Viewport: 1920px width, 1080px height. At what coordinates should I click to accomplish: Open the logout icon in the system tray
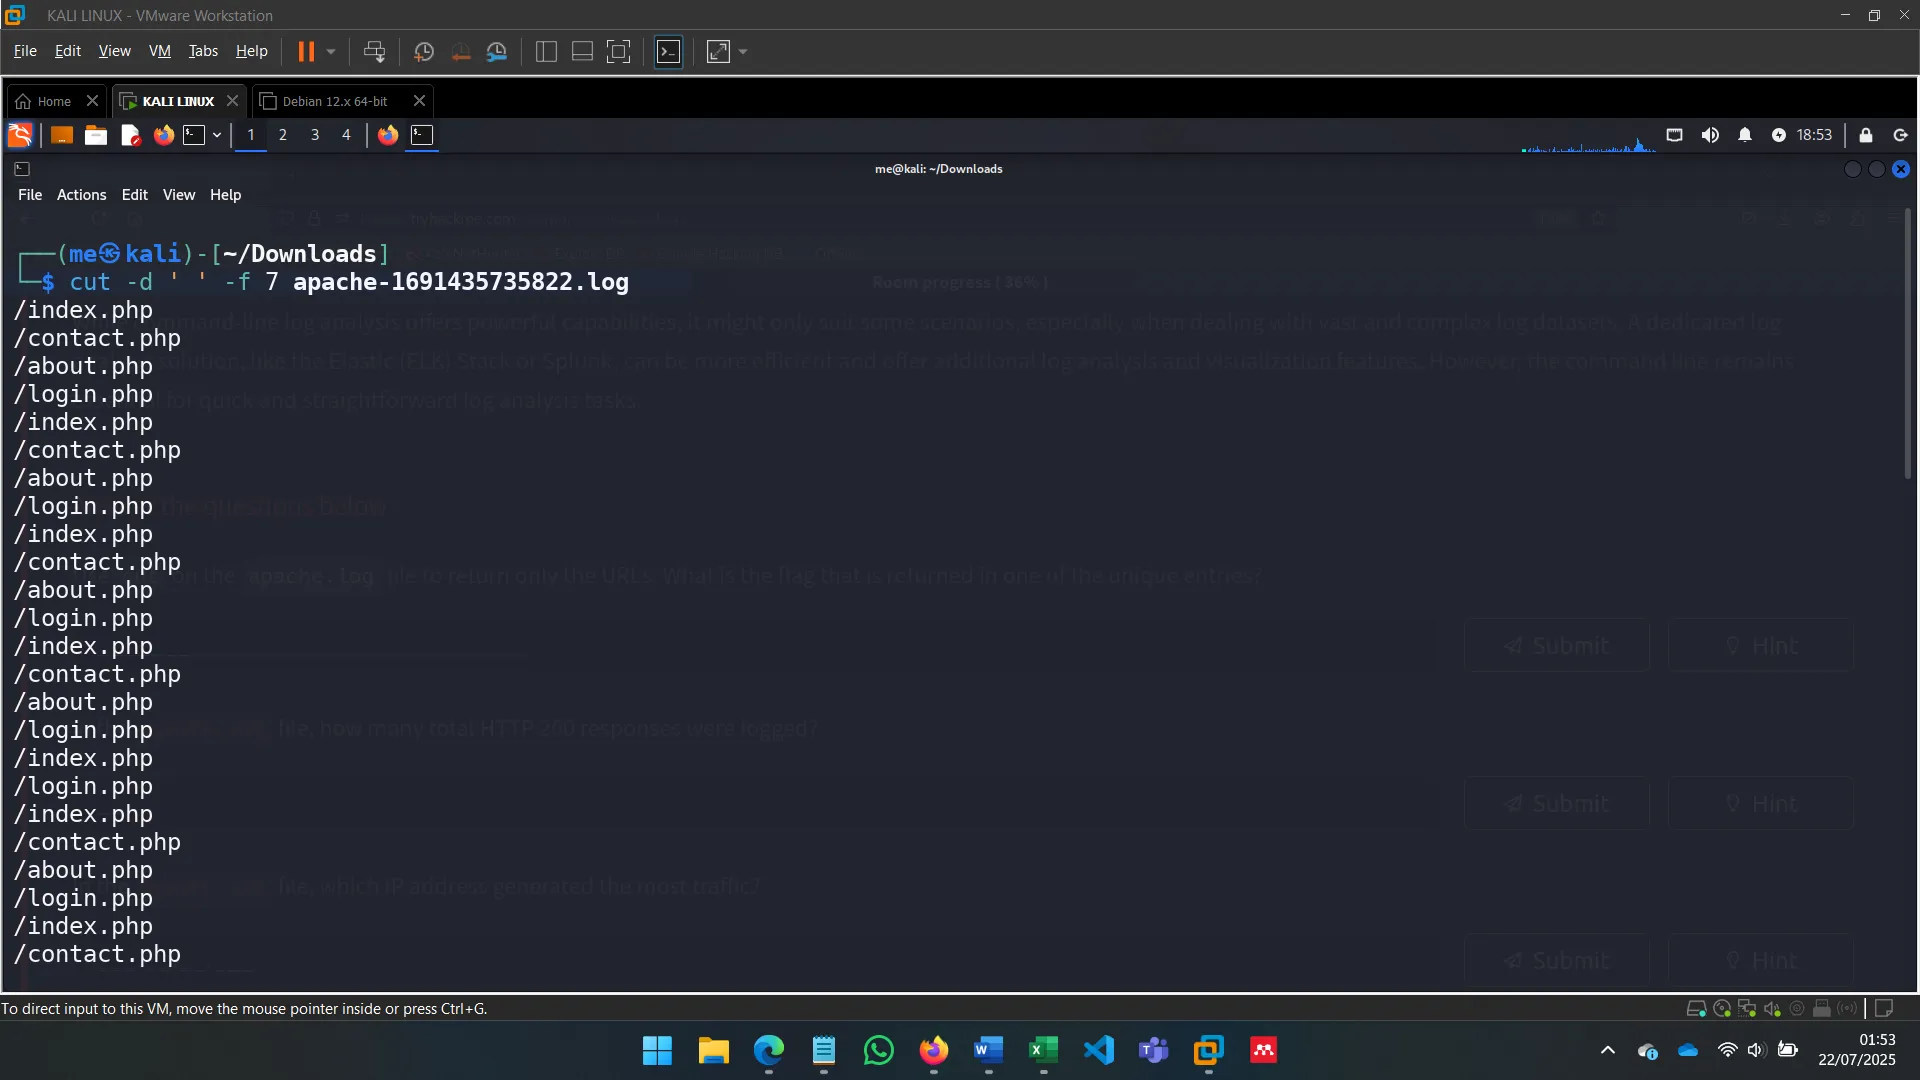click(1899, 135)
